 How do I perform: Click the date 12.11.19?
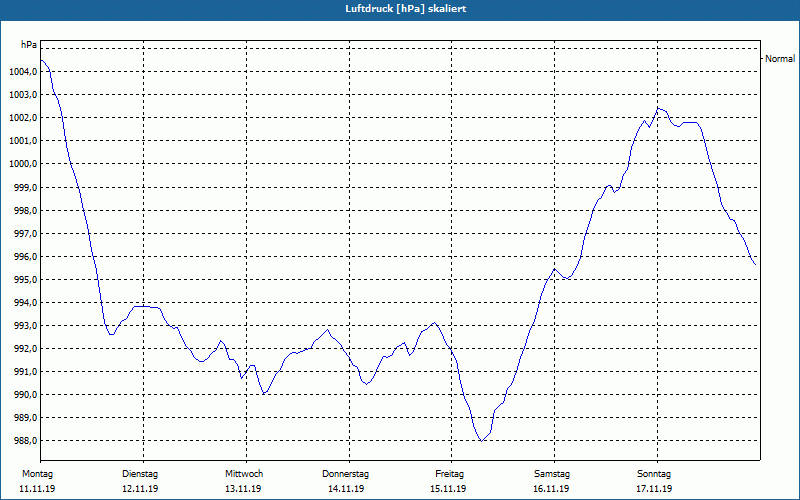[140, 489]
